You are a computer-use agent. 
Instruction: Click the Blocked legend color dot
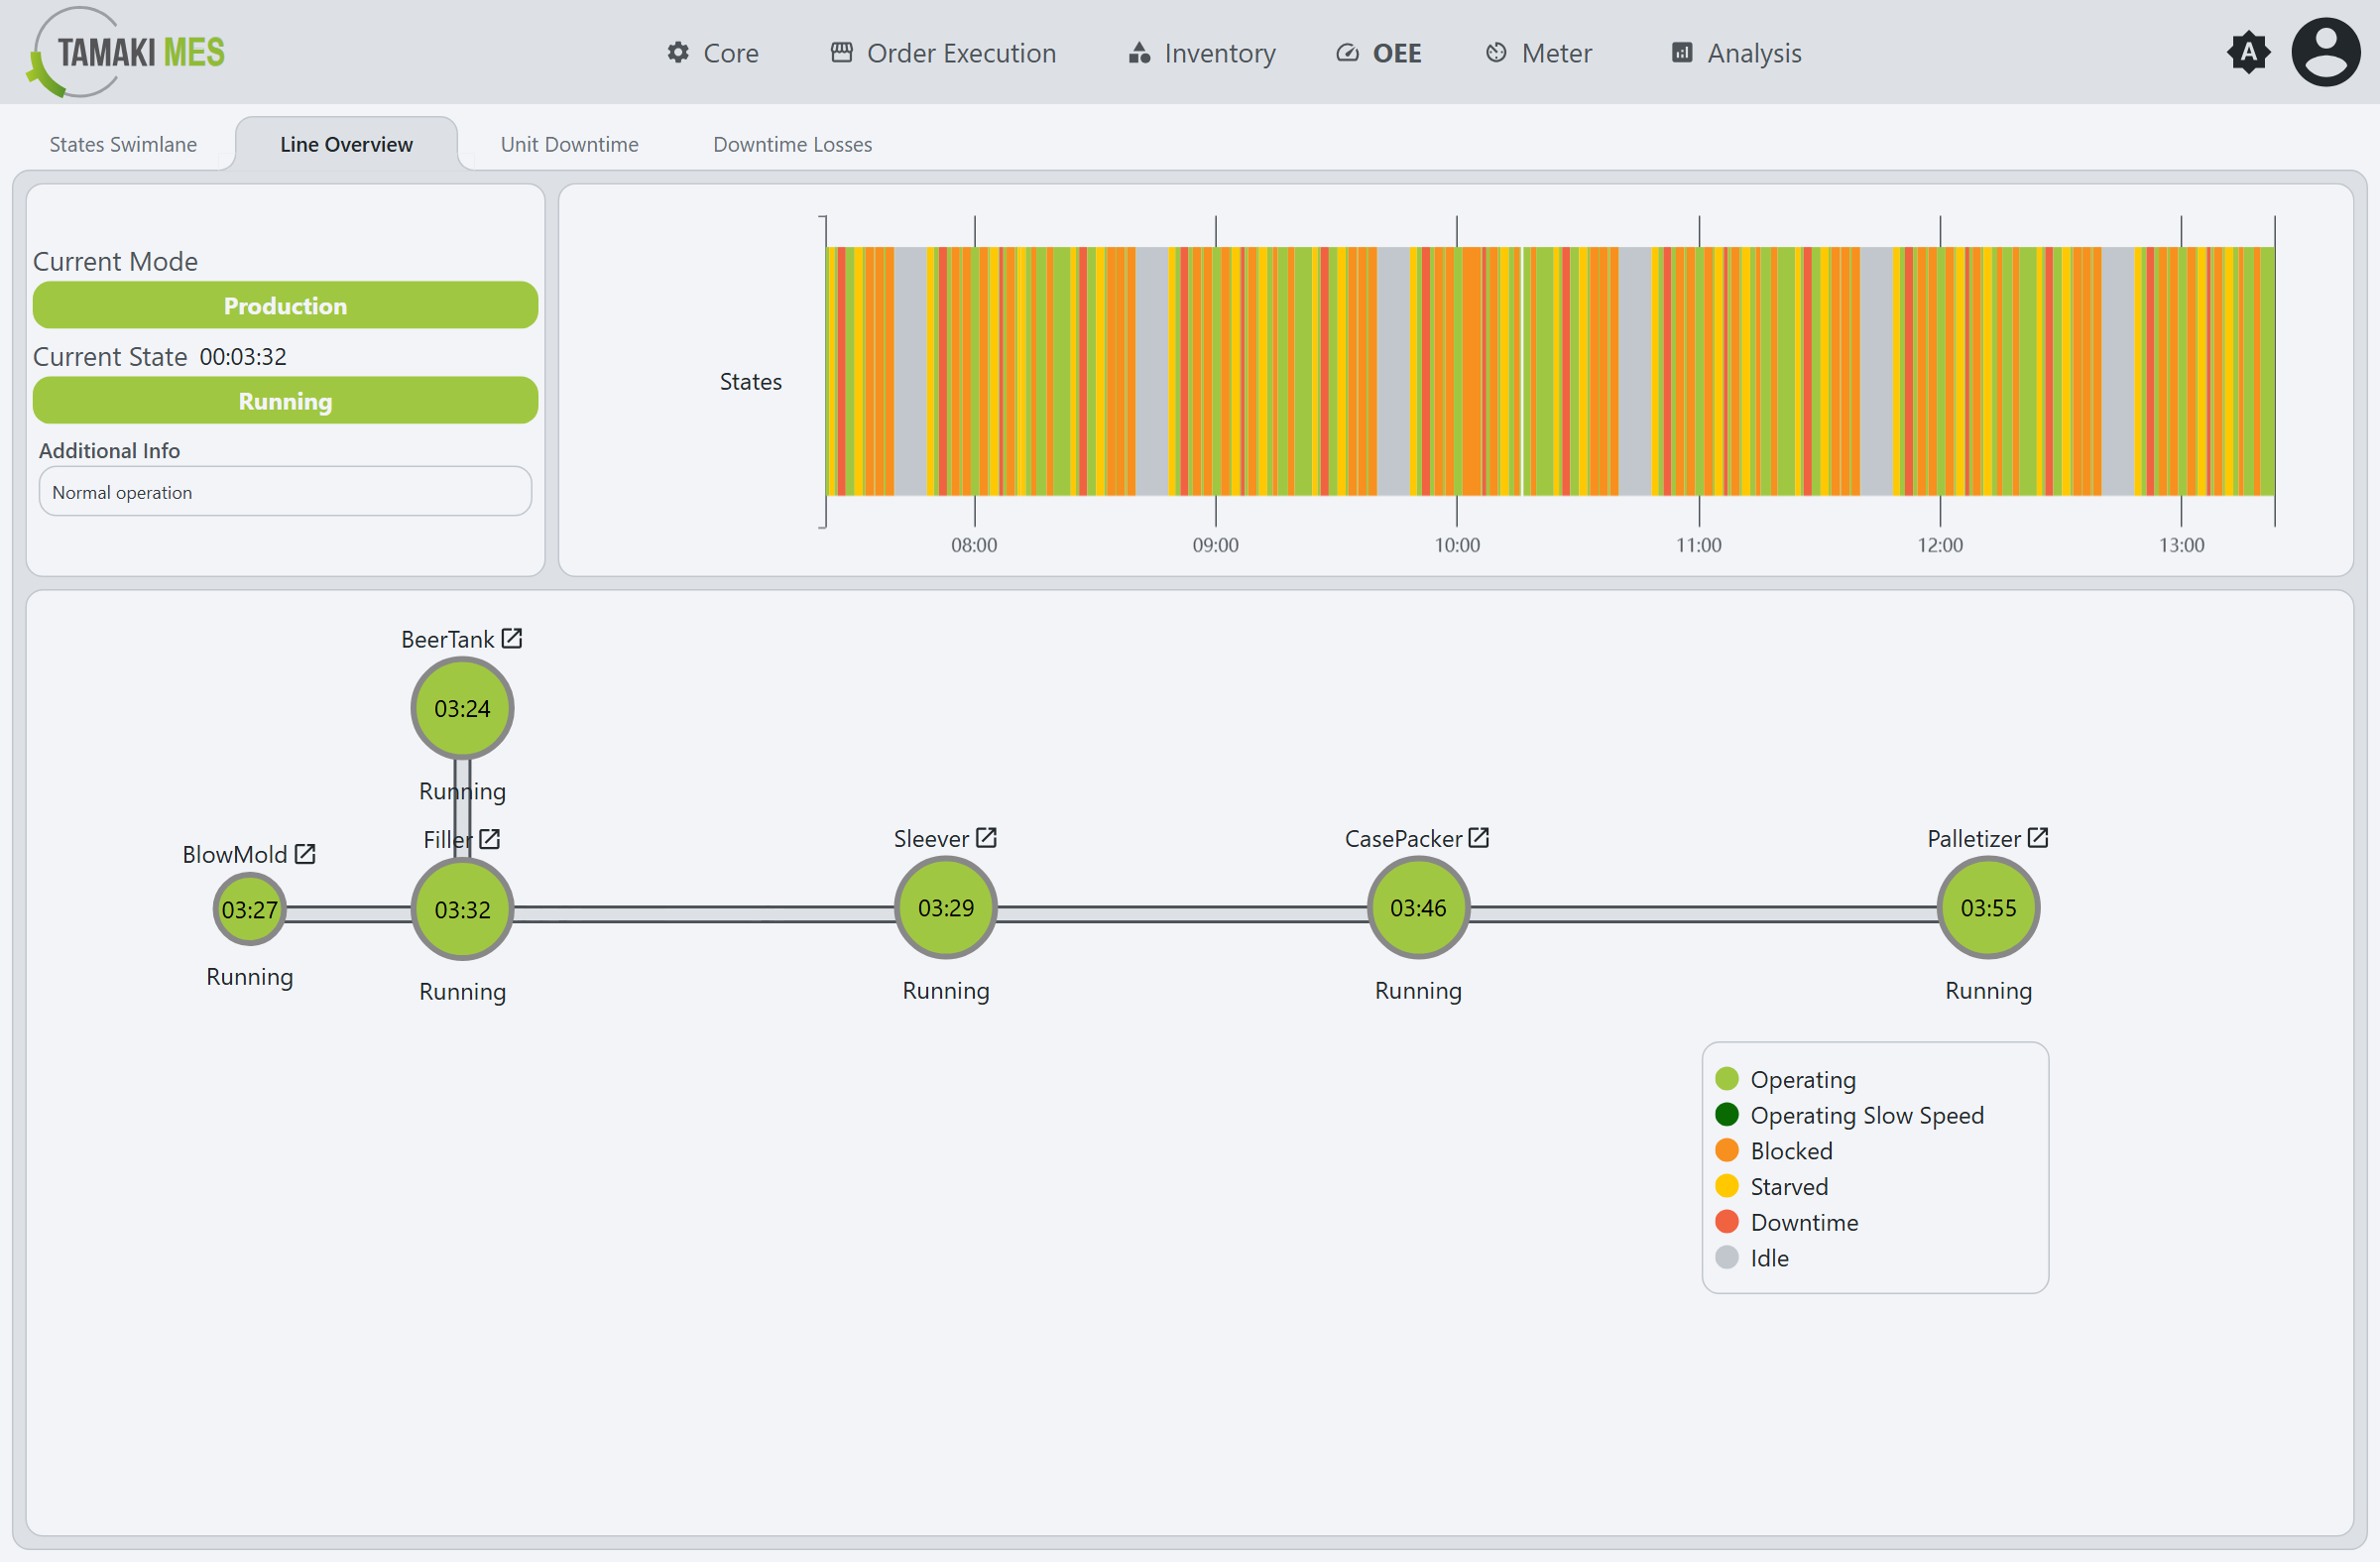click(1727, 1150)
